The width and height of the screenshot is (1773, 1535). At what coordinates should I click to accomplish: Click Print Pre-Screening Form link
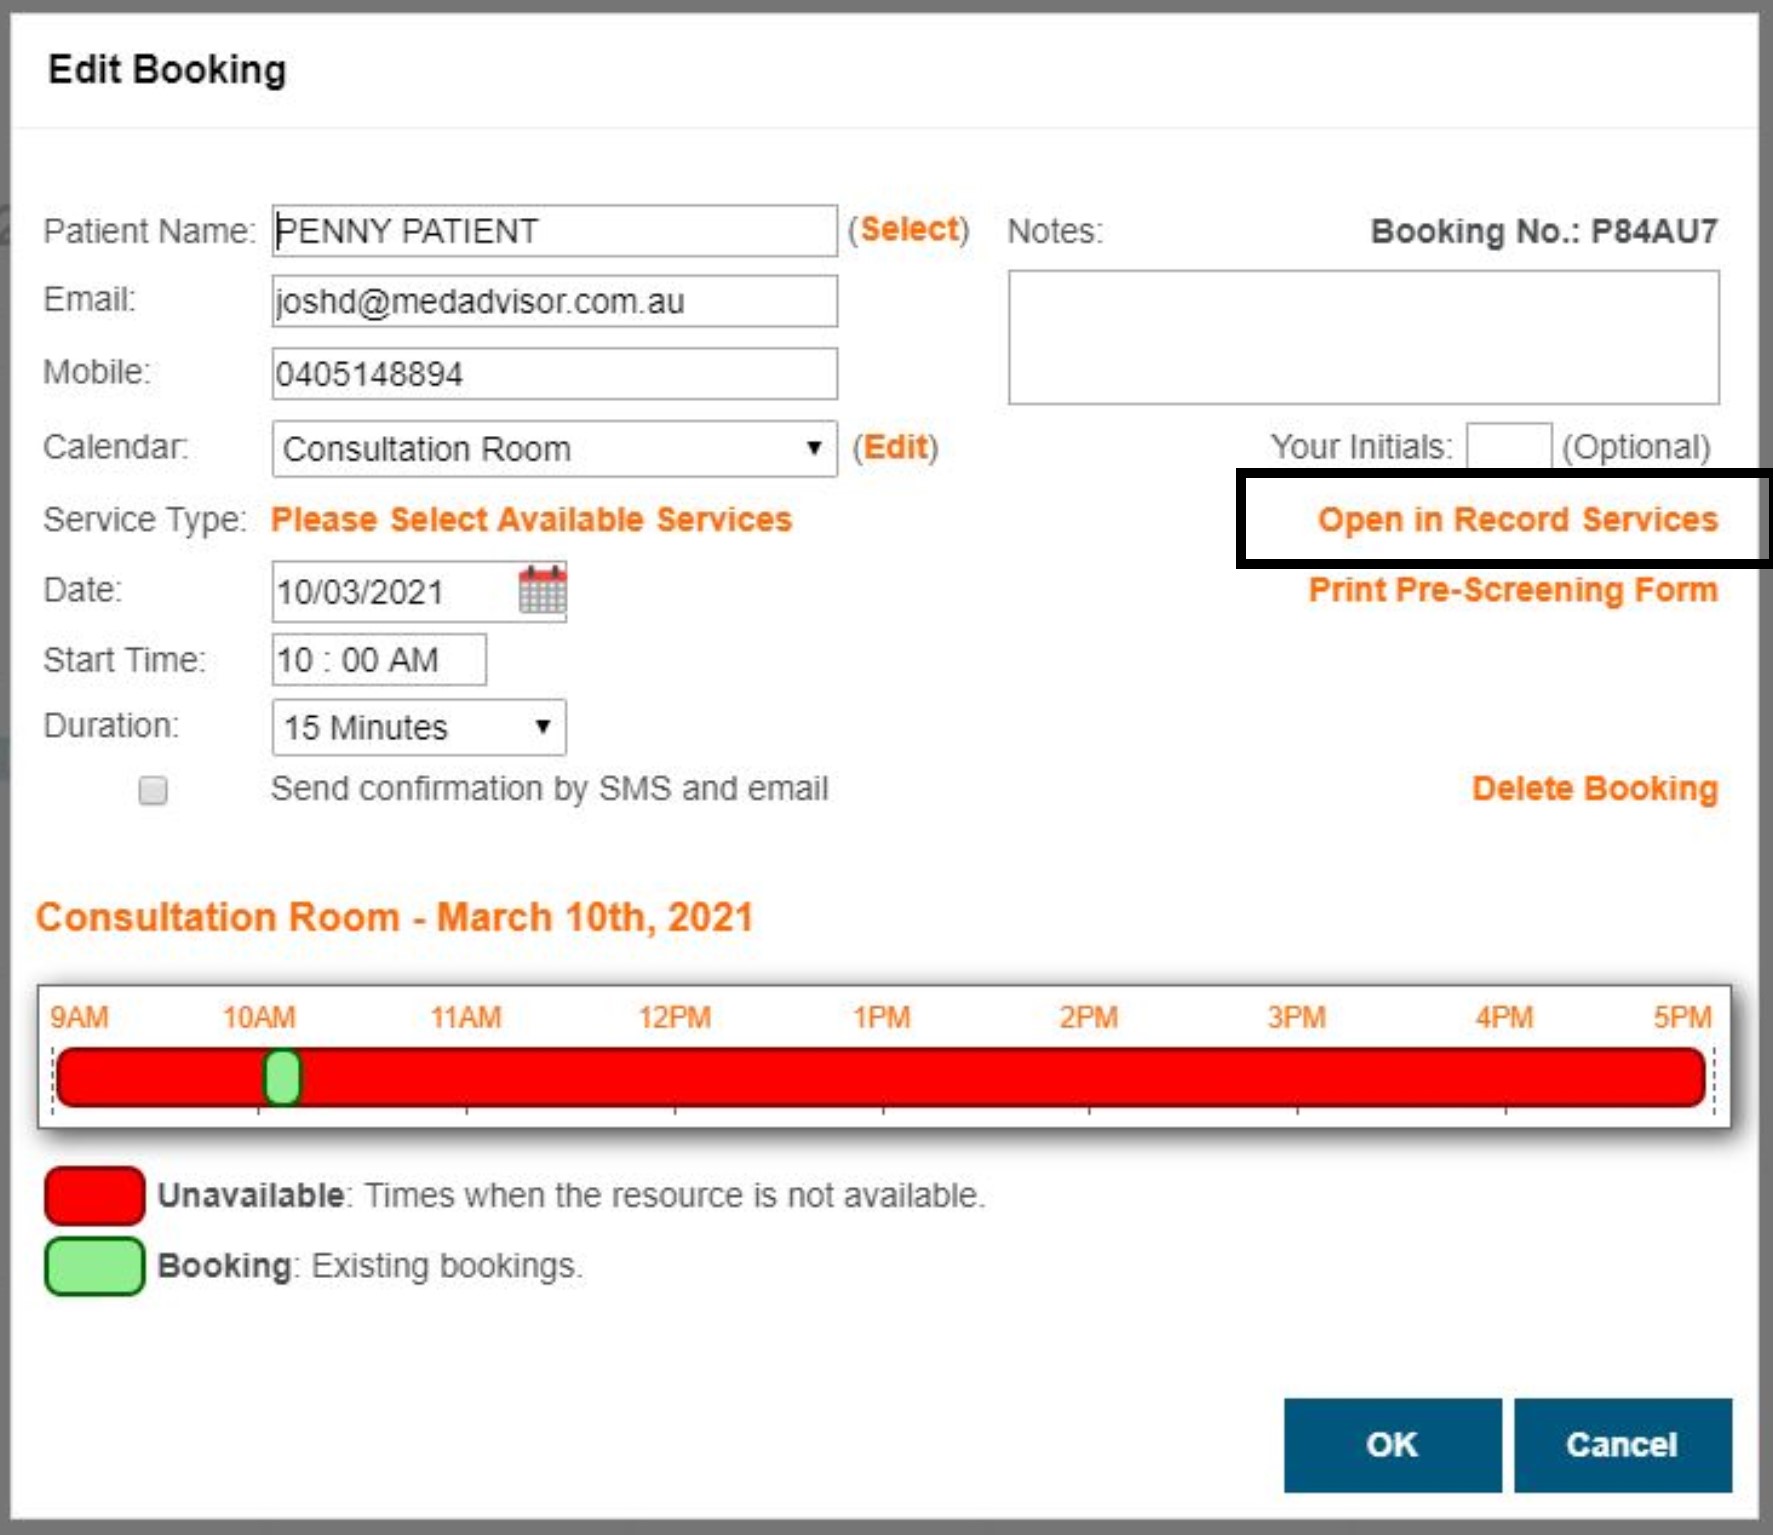1513,590
